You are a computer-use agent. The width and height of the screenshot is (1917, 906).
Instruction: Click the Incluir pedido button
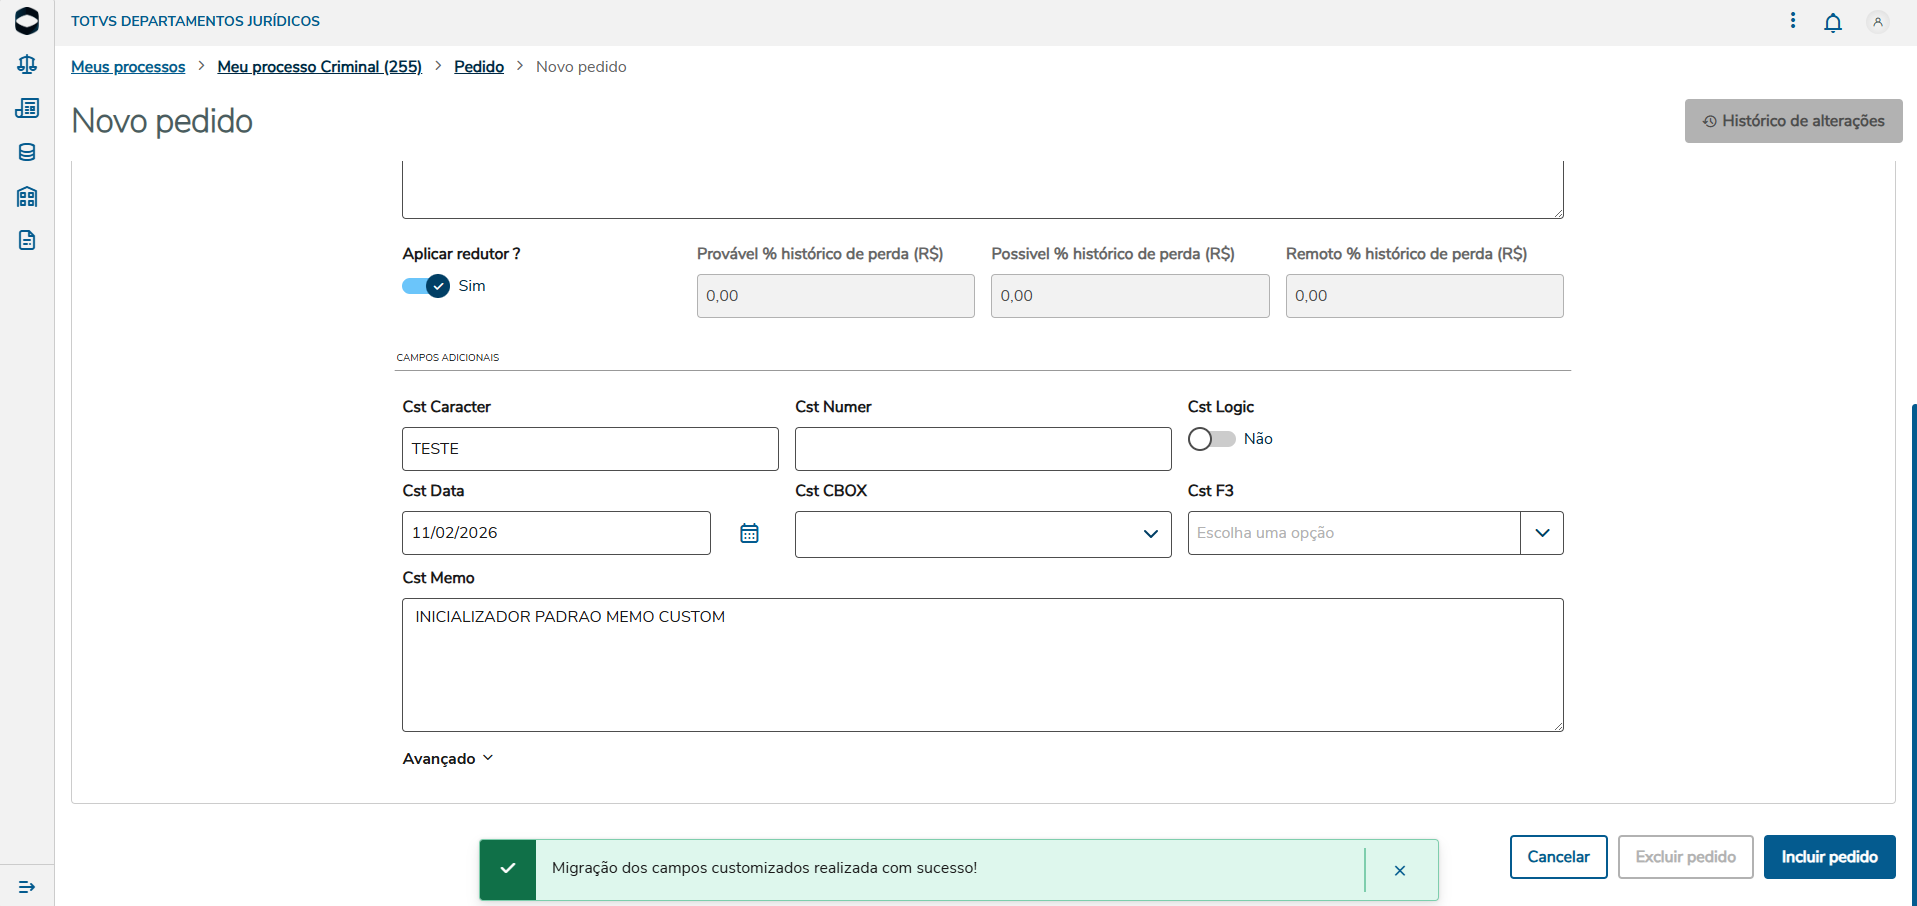click(x=1829, y=857)
